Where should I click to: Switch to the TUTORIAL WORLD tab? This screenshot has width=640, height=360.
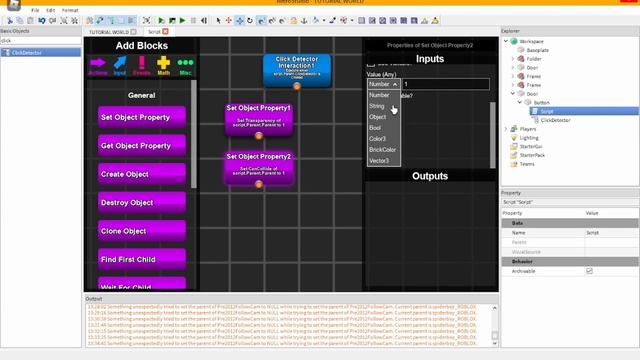point(109,32)
